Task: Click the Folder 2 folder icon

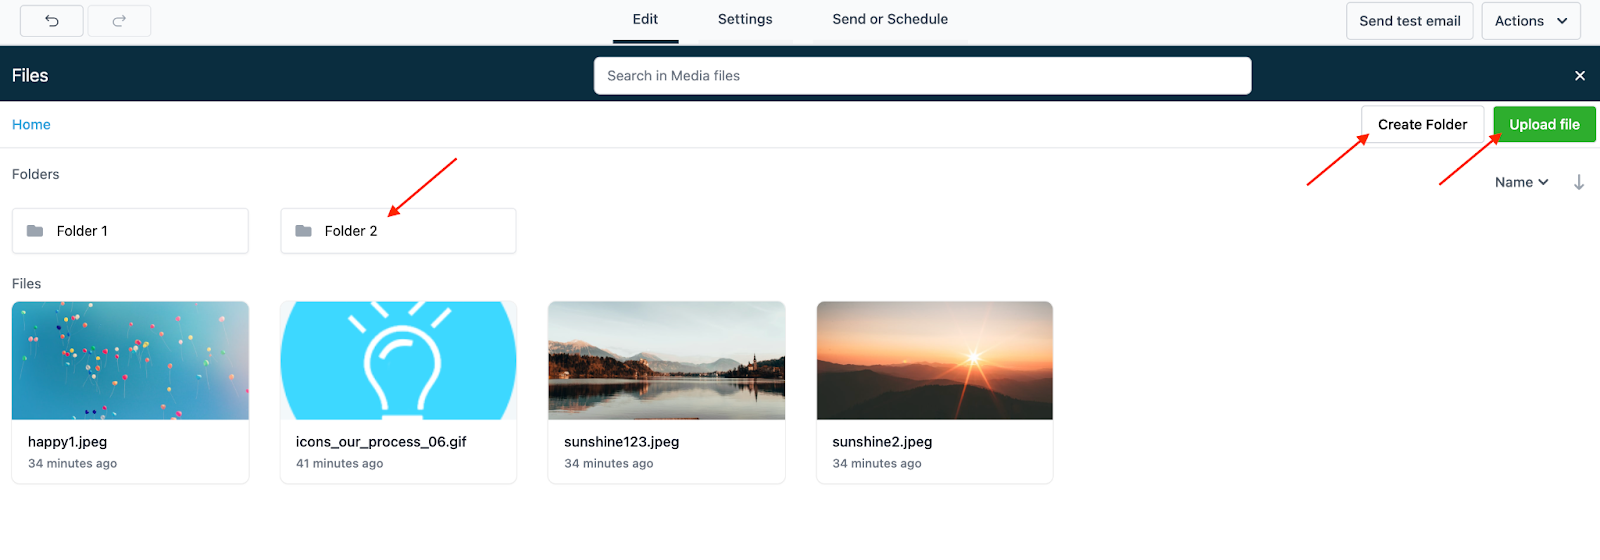Action: point(303,231)
